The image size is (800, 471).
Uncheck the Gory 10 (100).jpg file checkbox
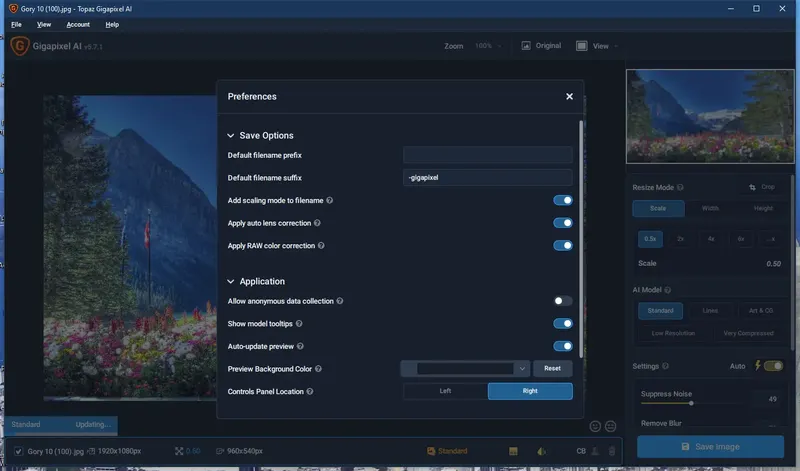pyautogui.click(x=18, y=451)
